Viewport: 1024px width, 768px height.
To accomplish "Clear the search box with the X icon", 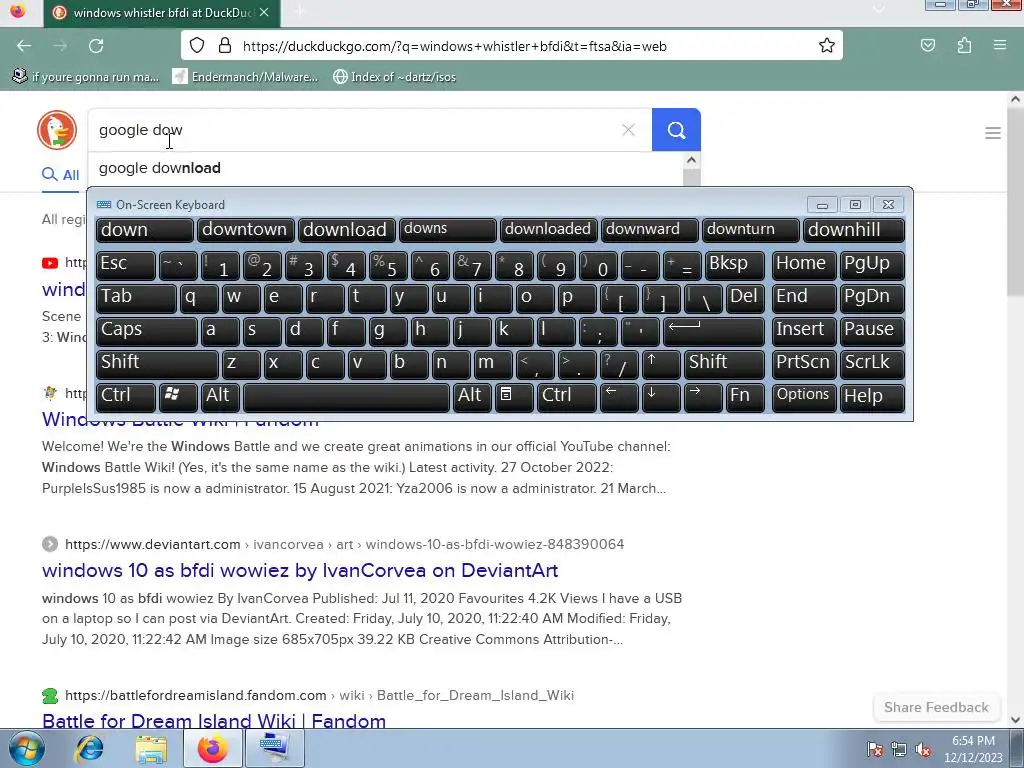I will (628, 130).
